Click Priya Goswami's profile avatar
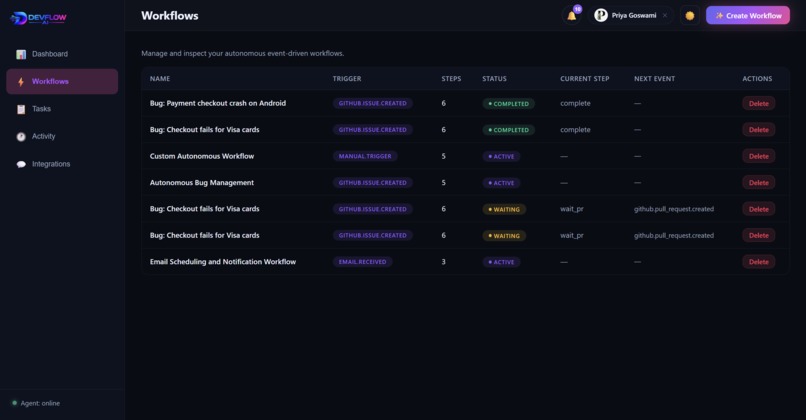 (600, 15)
